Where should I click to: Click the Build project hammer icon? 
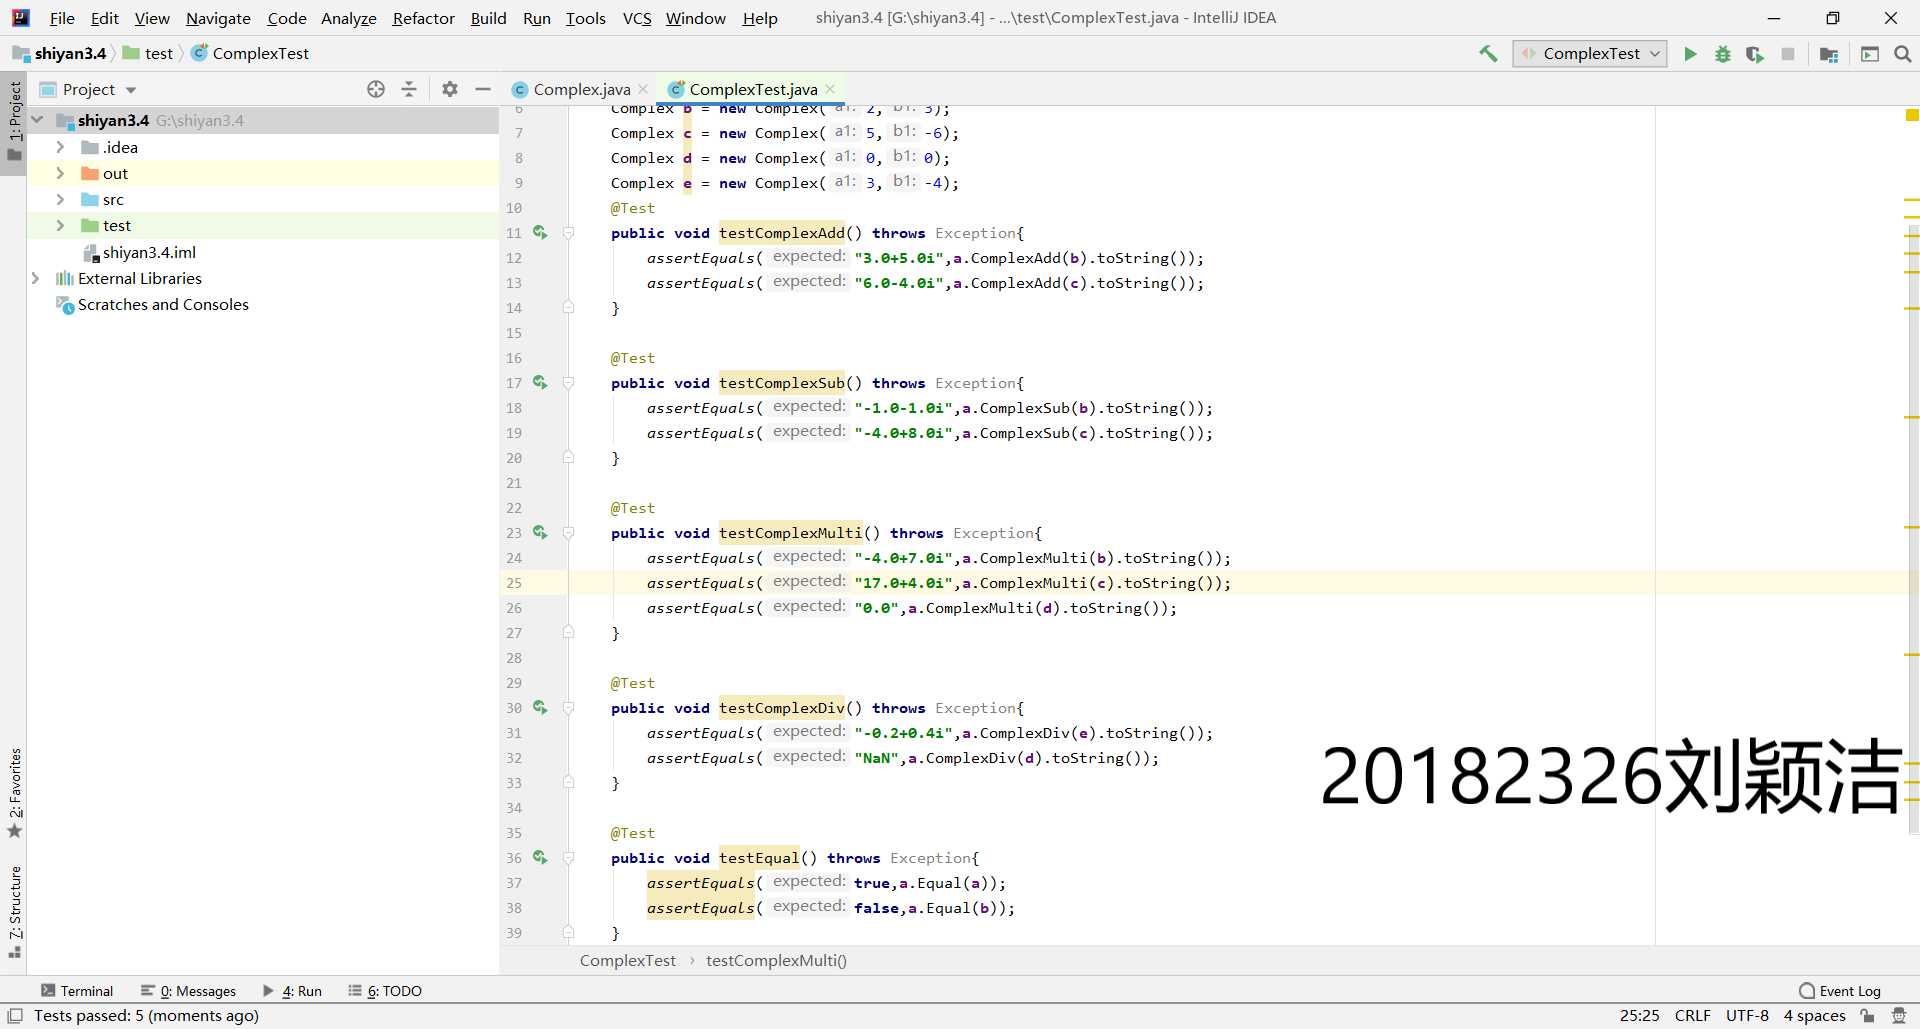coord(1488,54)
